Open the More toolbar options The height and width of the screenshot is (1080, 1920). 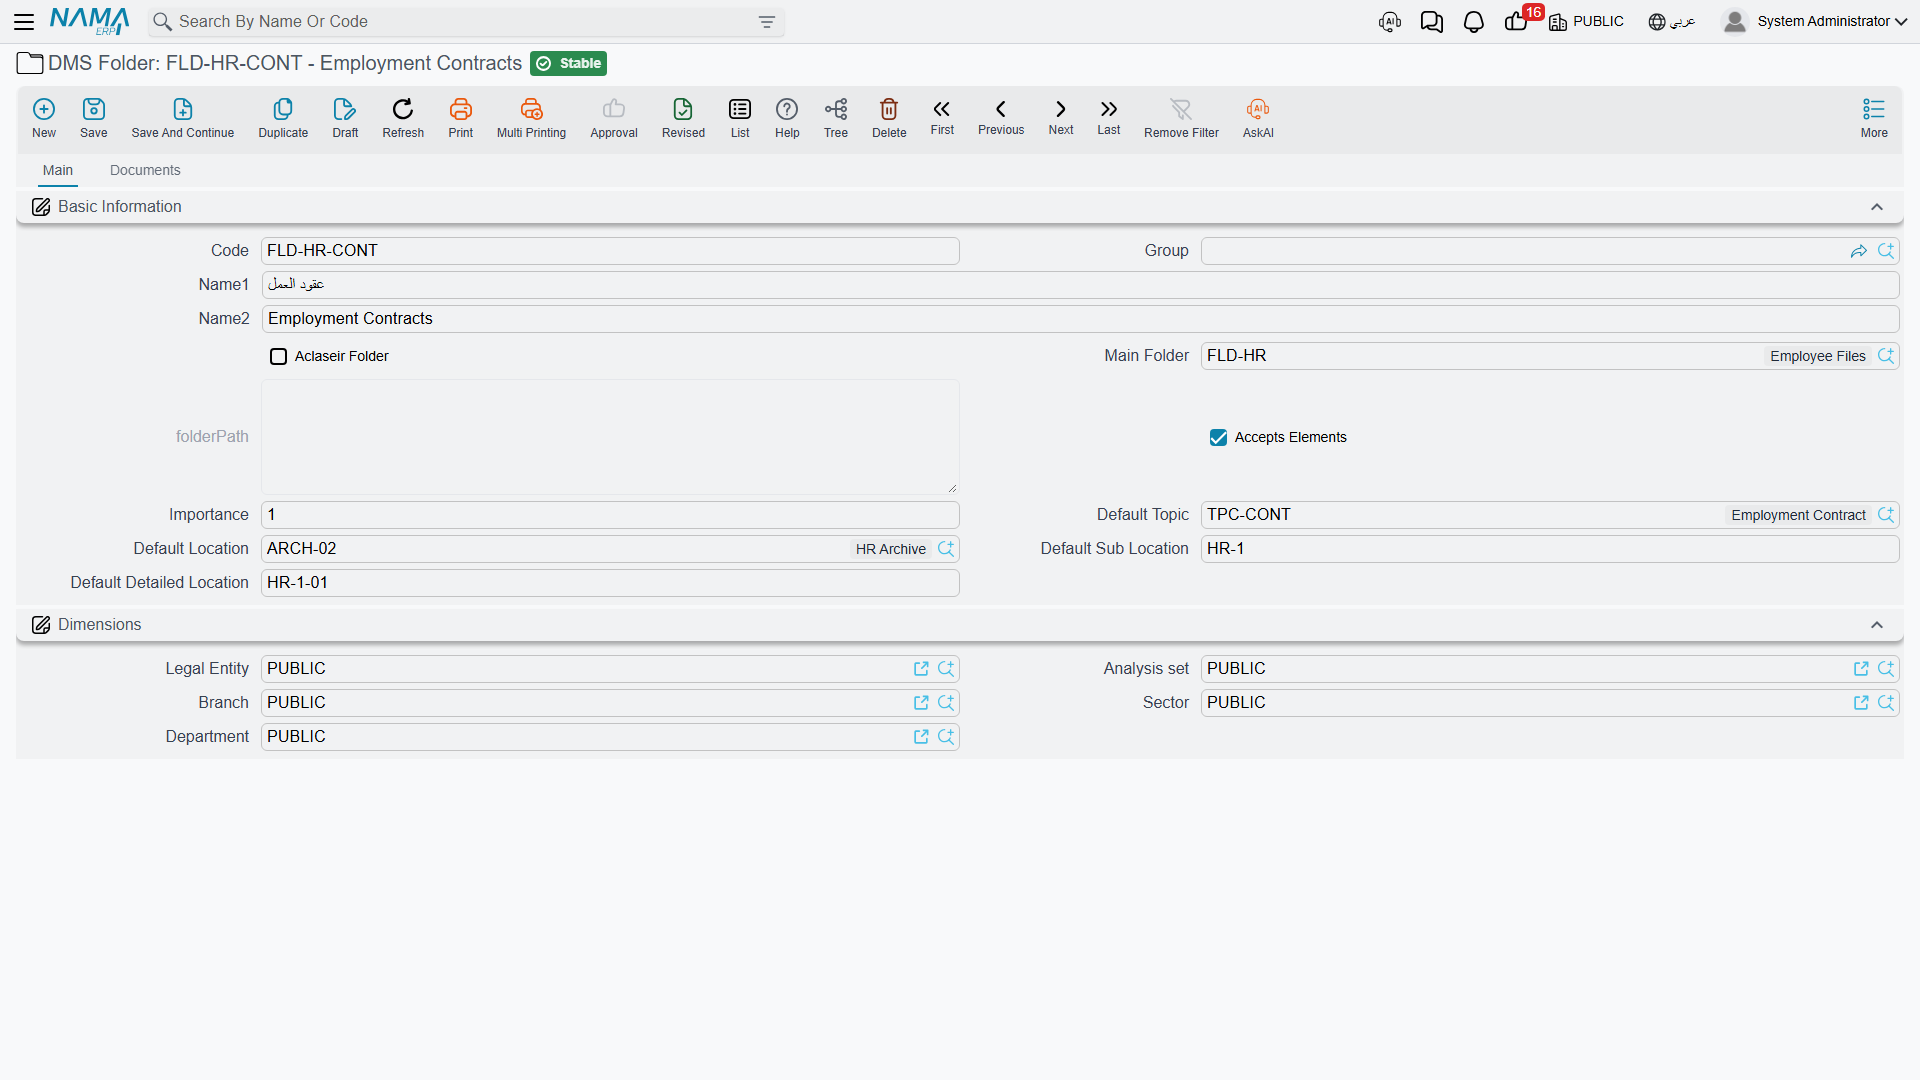(x=1874, y=118)
